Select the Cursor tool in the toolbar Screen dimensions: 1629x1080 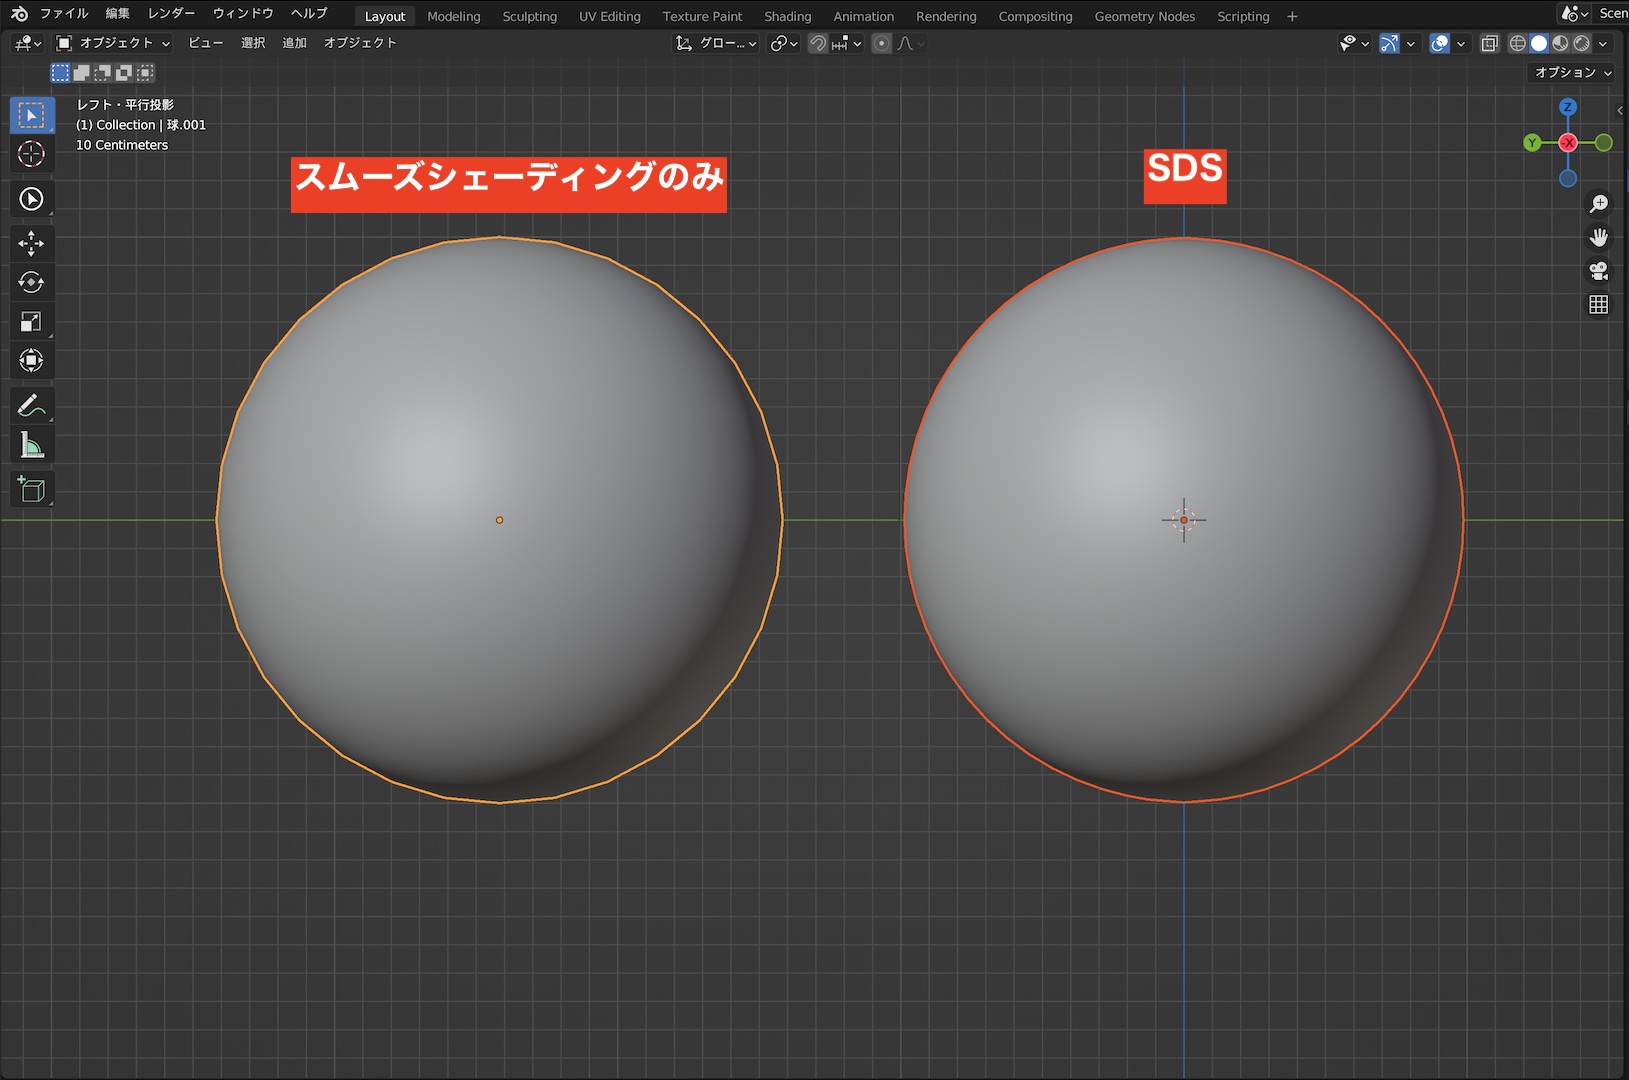tap(31, 154)
